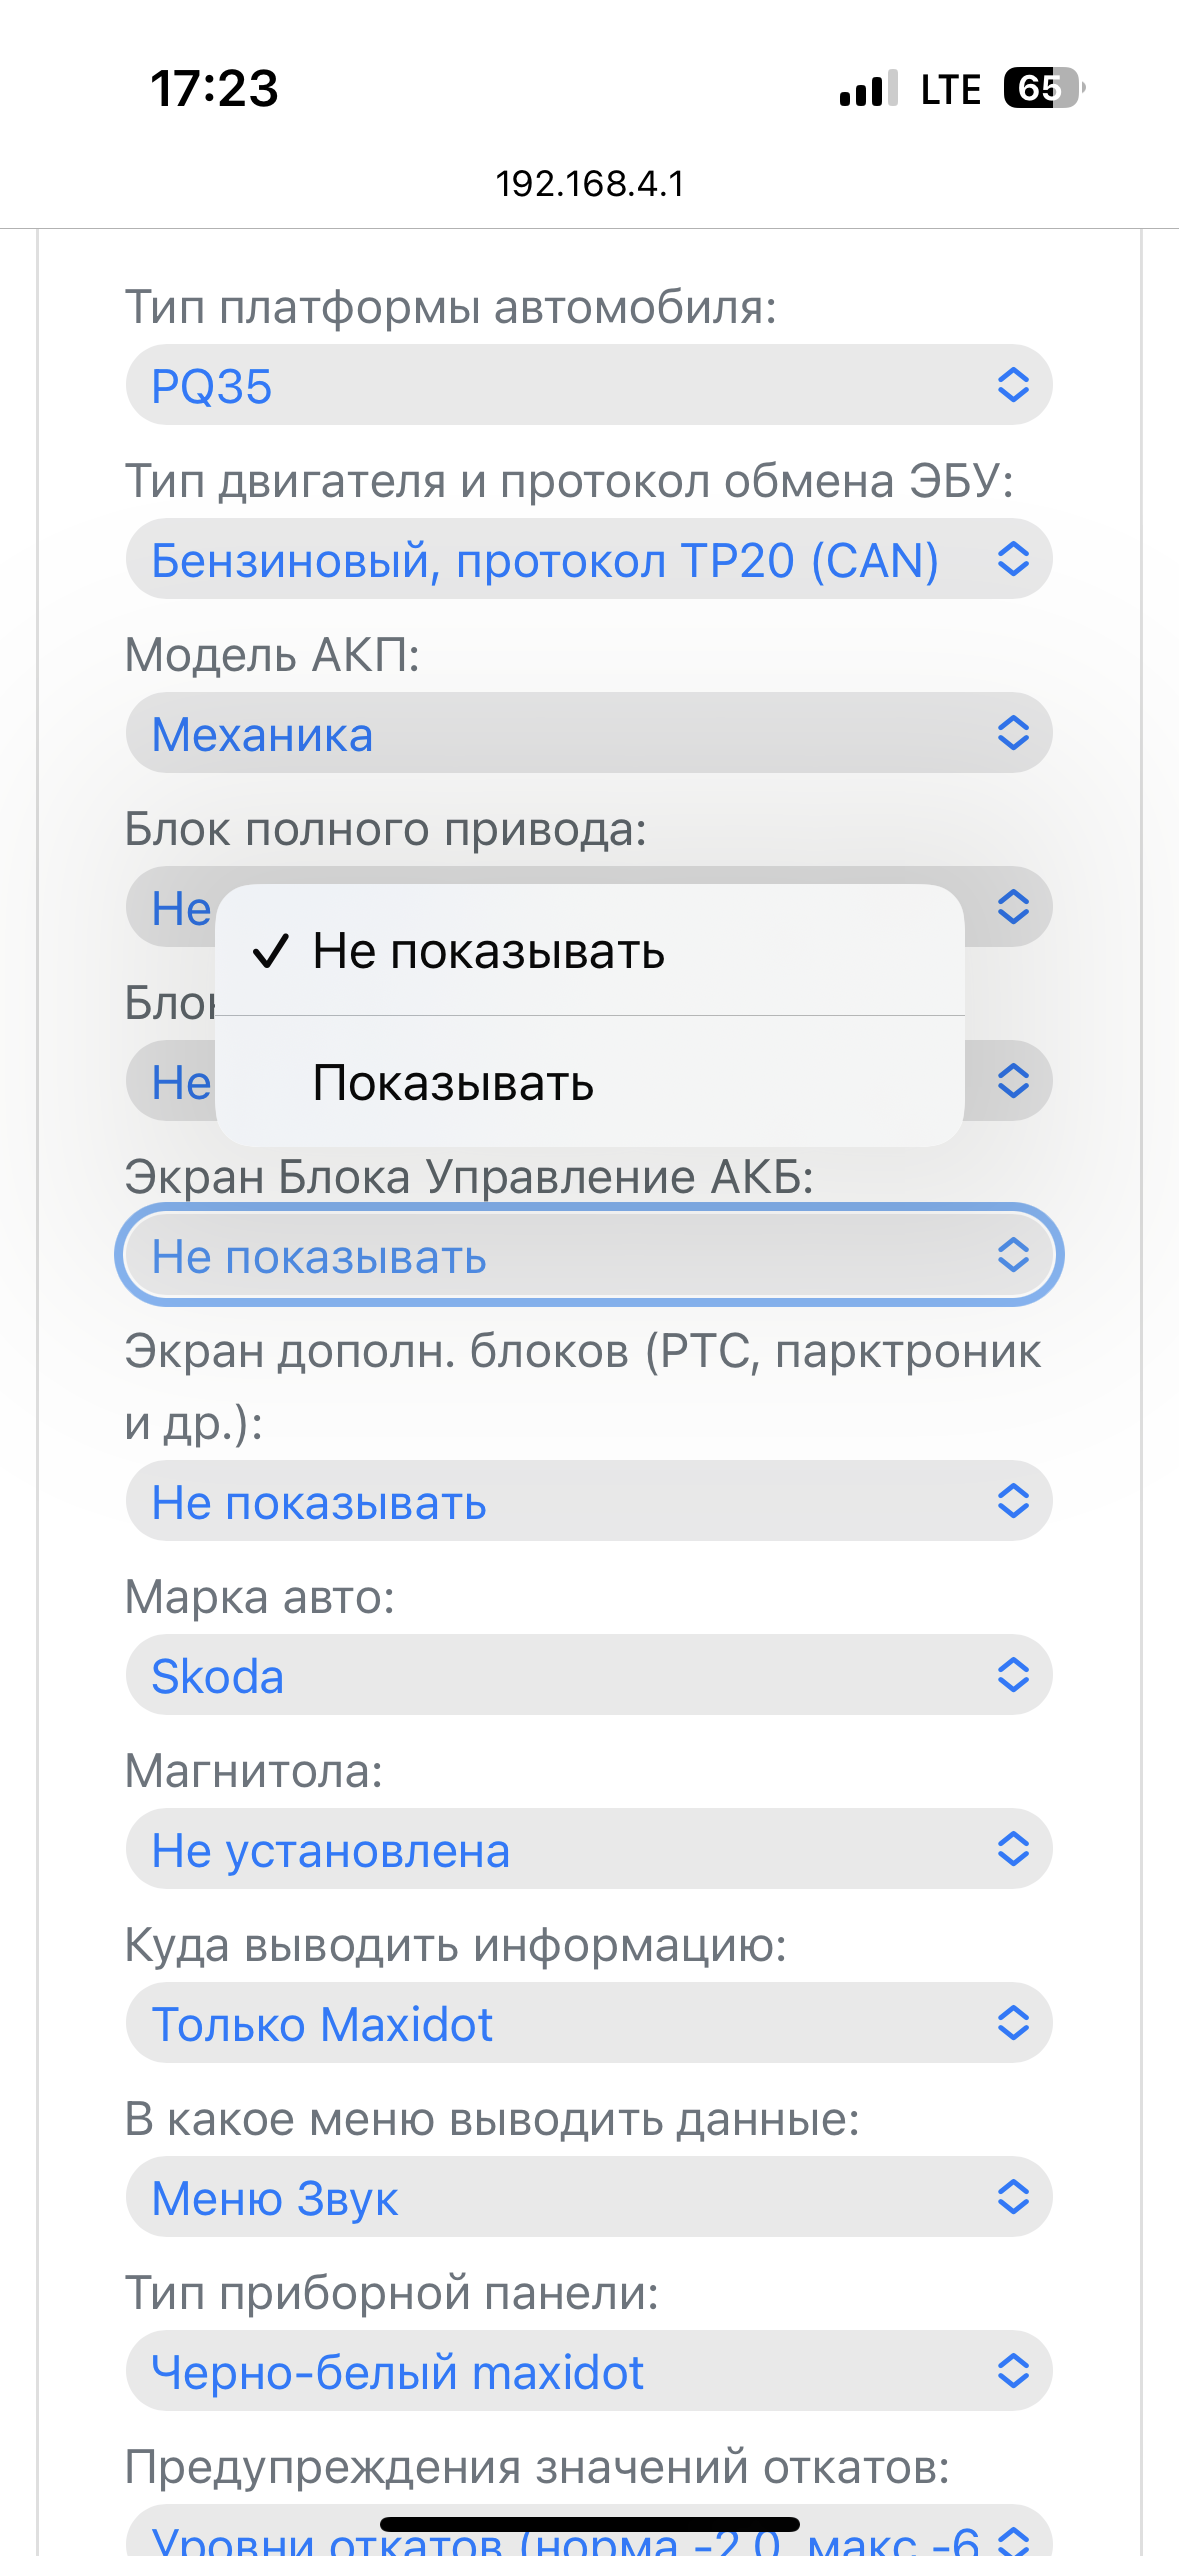Tap the chevron icon on Skoda selector
Viewport: 1179px width, 2556px height.
point(1013,1675)
